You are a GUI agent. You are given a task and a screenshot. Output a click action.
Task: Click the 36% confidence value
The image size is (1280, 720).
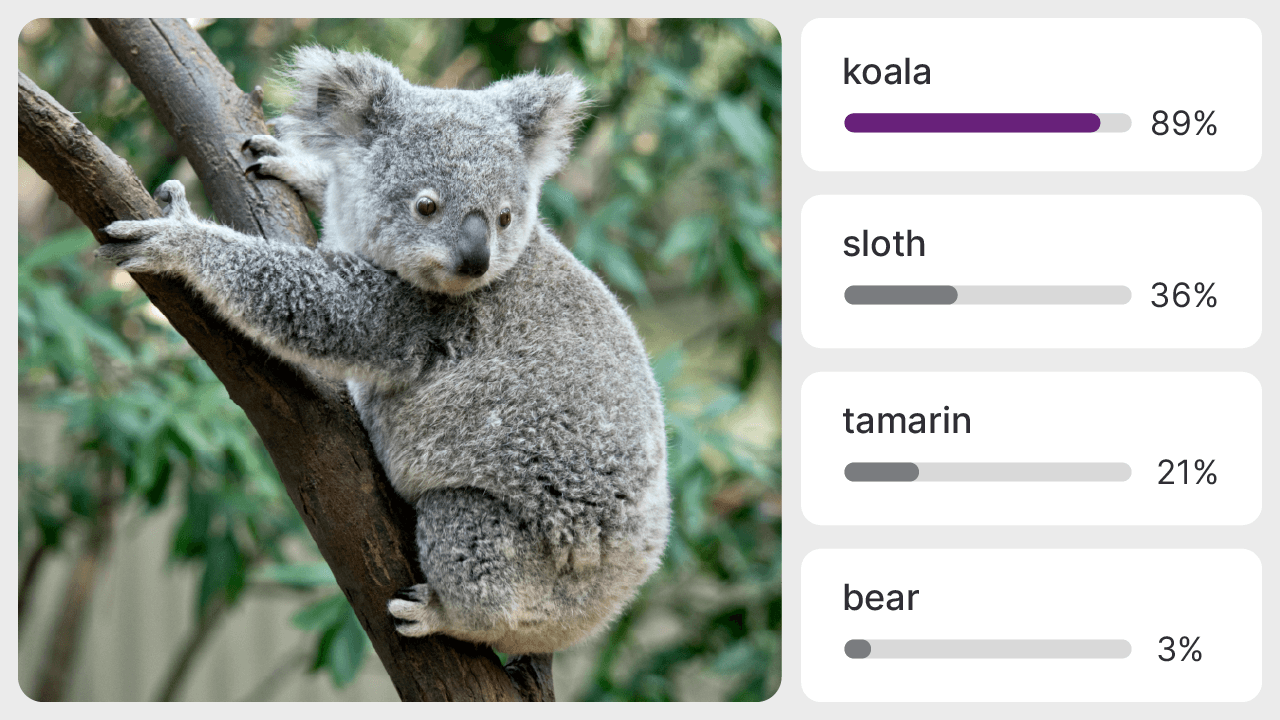(x=1183, y=296)
